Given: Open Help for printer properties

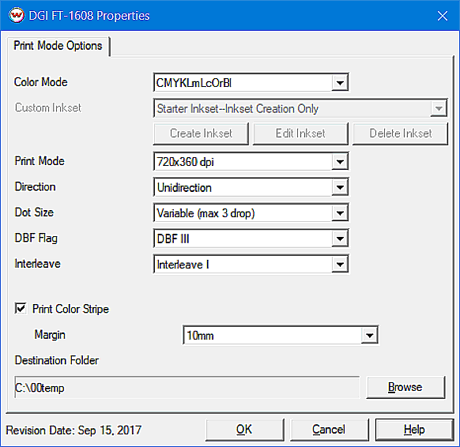Looking at the screenshot, I should [414, 429].
